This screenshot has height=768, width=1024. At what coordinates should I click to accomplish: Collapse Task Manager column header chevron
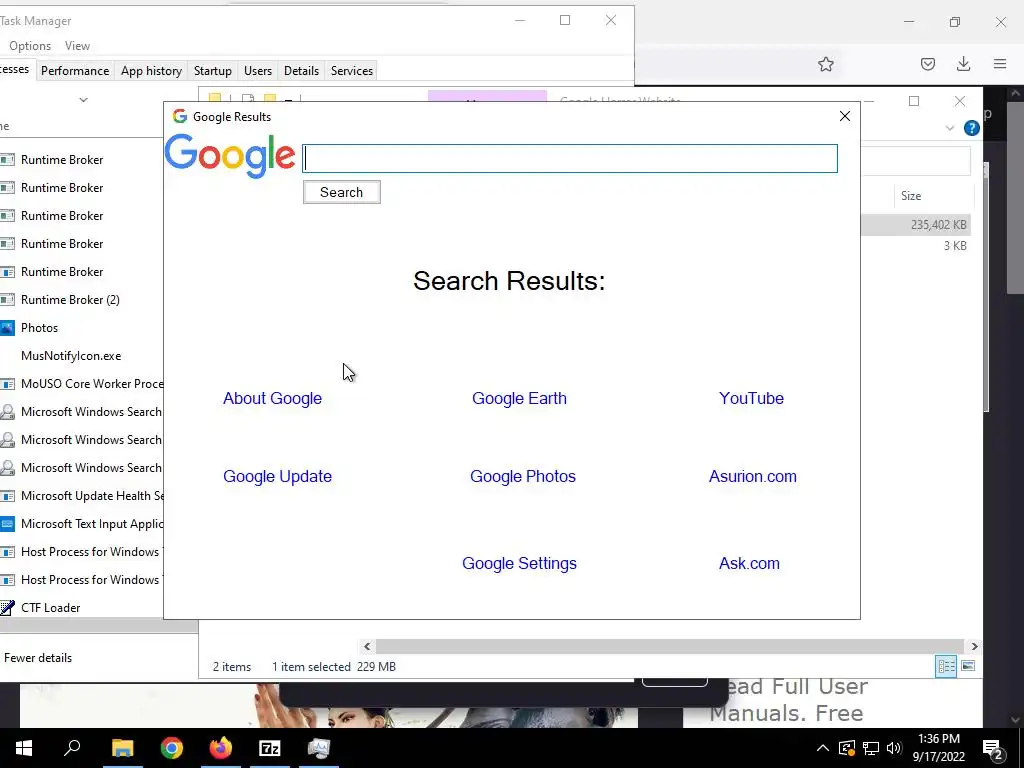coord(84,100)
